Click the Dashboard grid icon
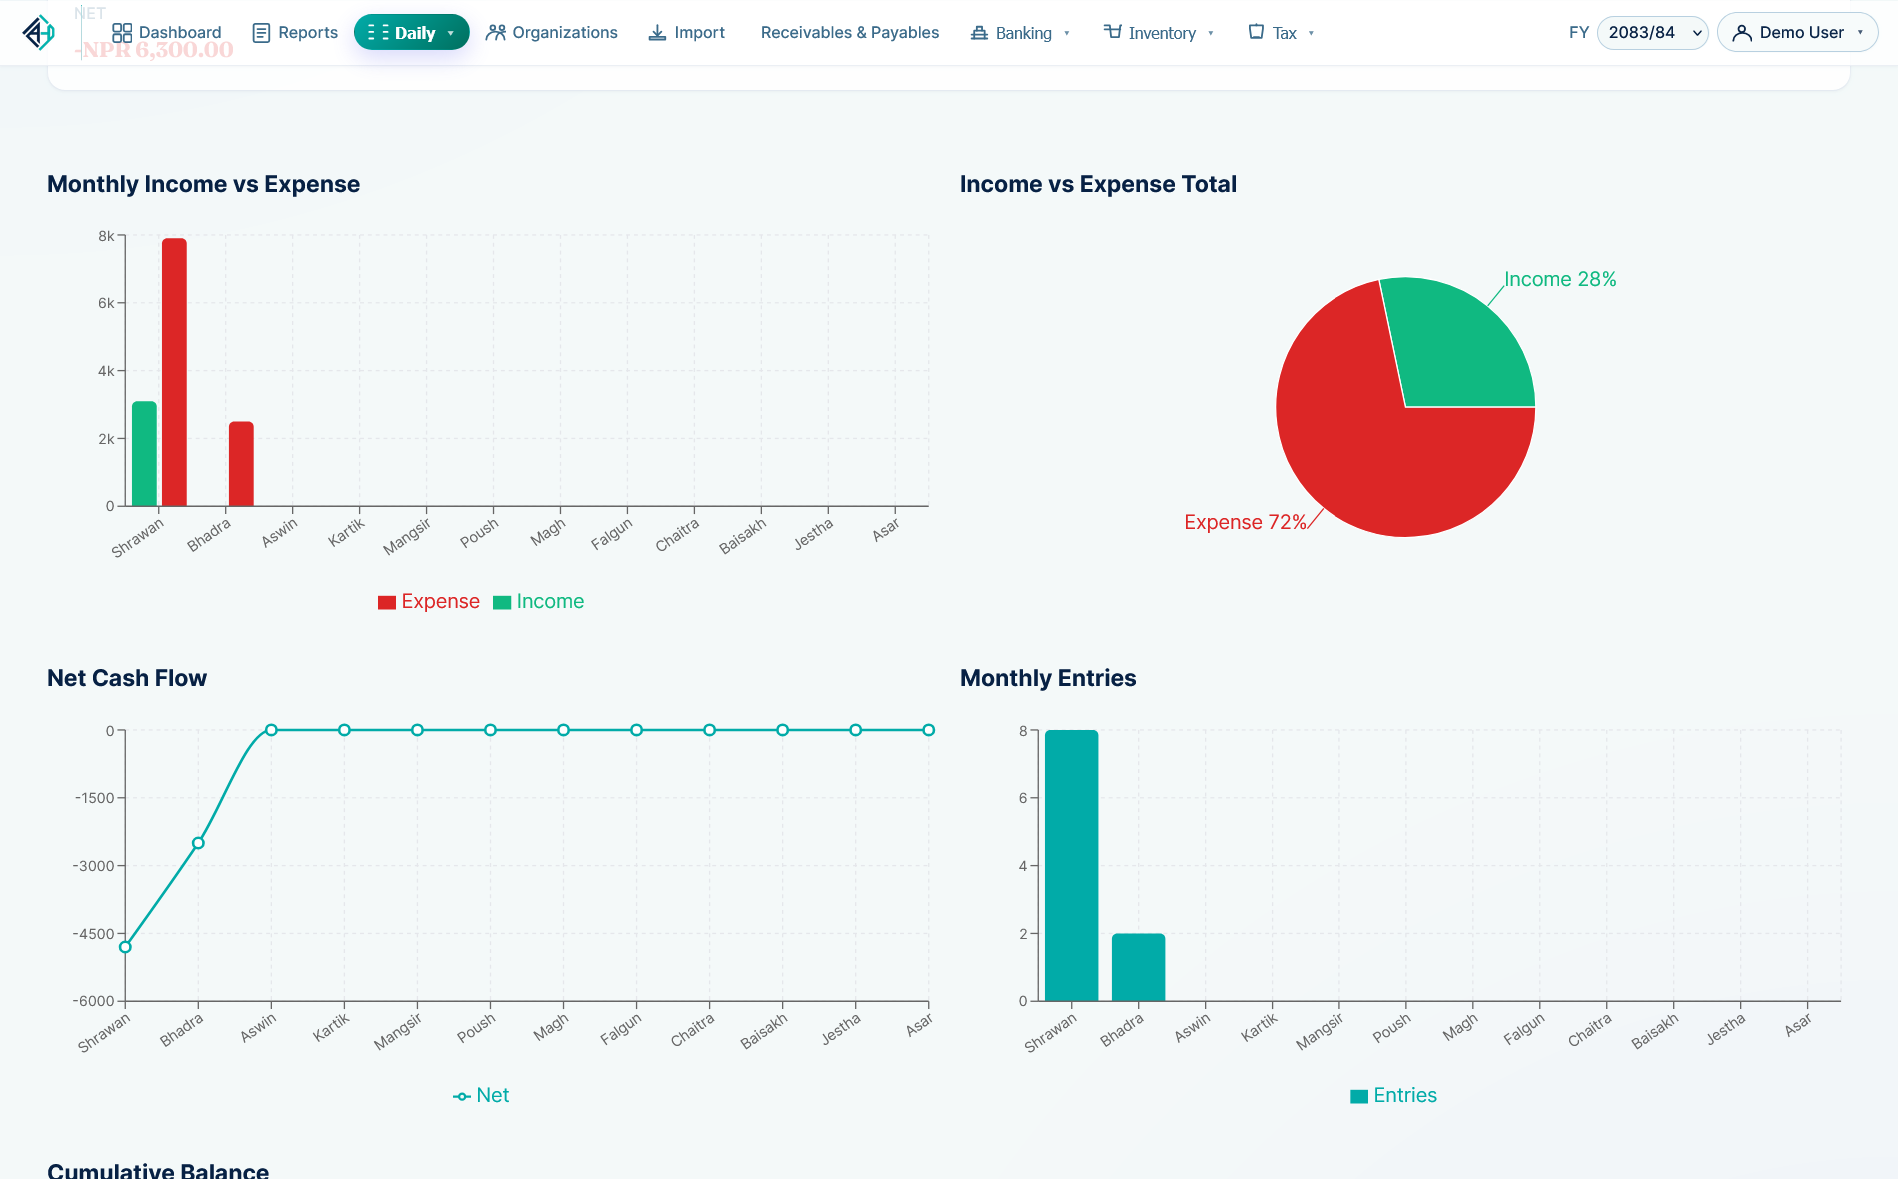Screen dimensions: 1899x1179 tap(122, 33)
